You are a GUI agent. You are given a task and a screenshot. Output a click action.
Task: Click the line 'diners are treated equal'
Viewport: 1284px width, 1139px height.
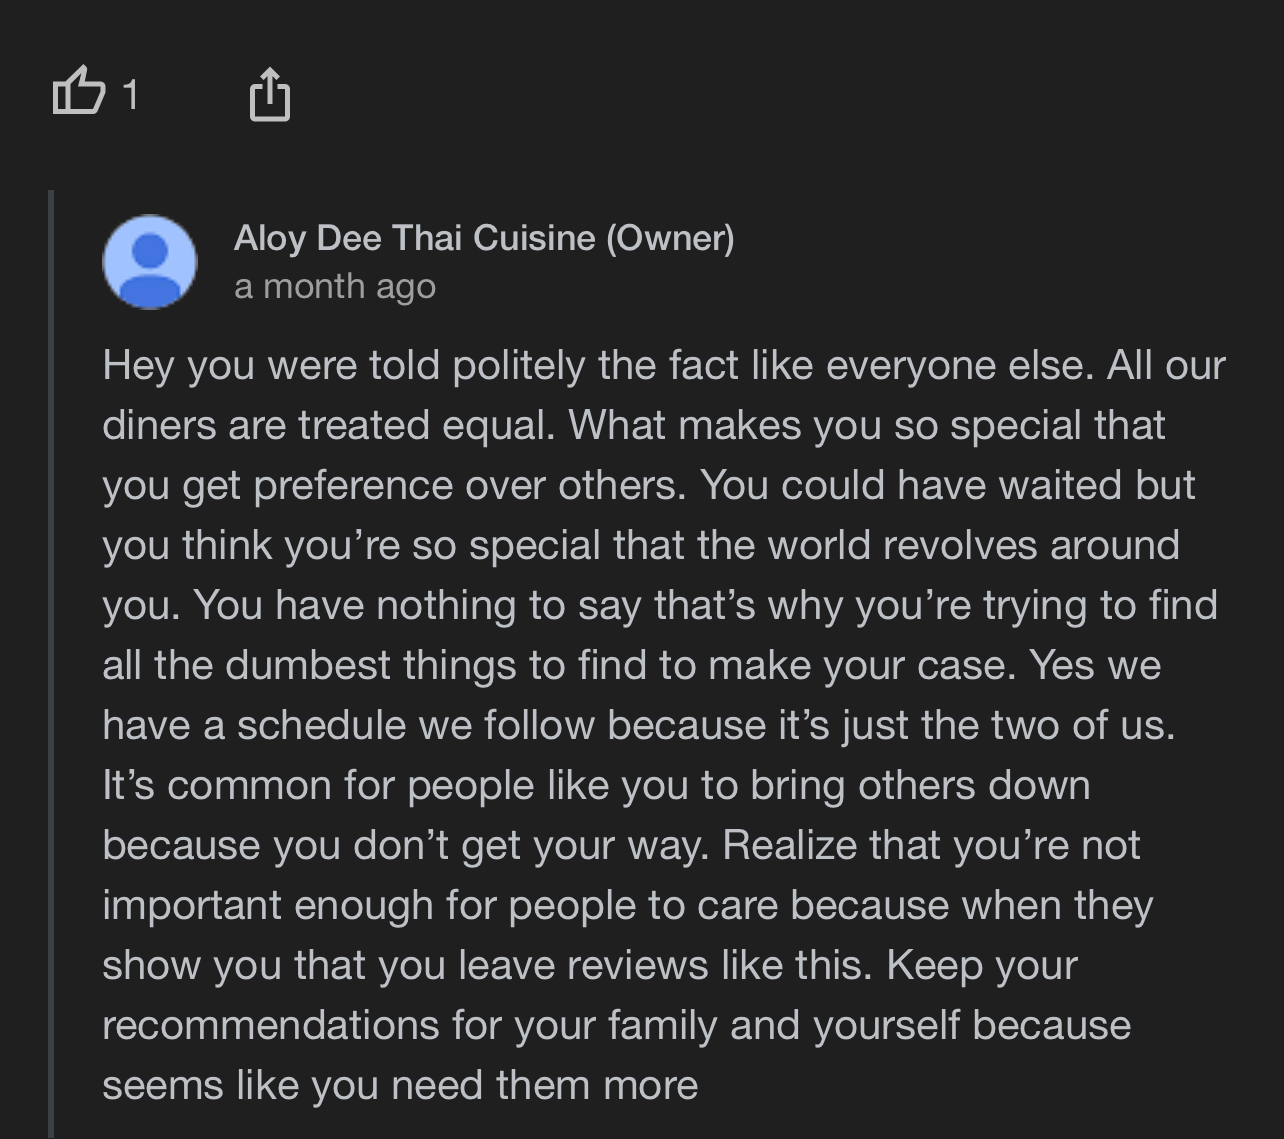[x=633, y=426]
